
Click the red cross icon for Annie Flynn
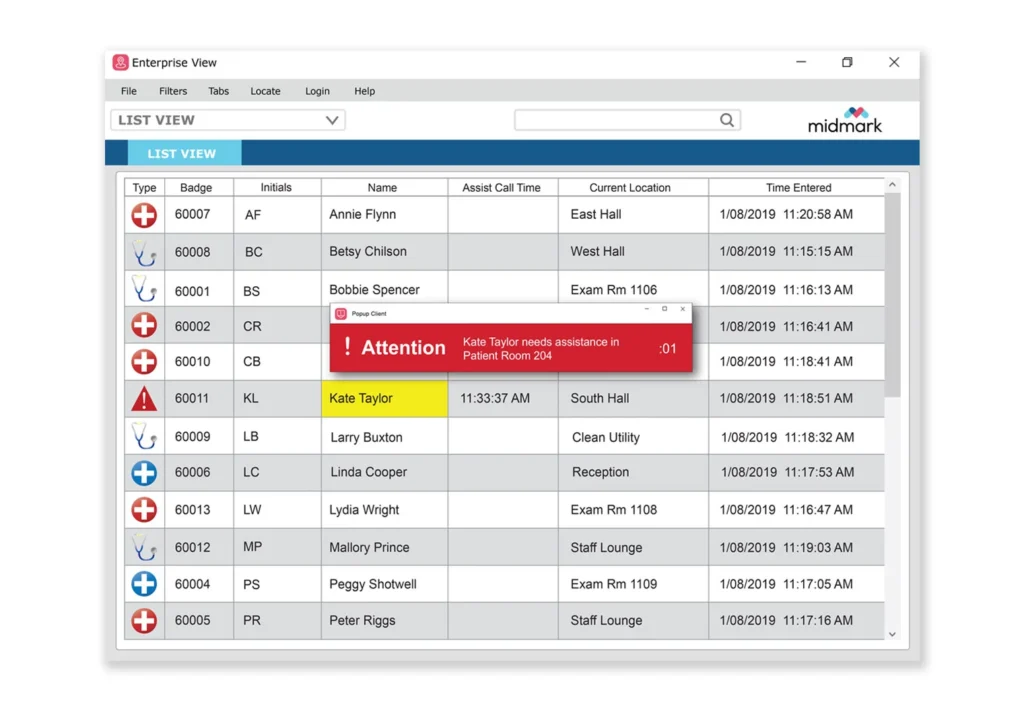pos(144,215)
